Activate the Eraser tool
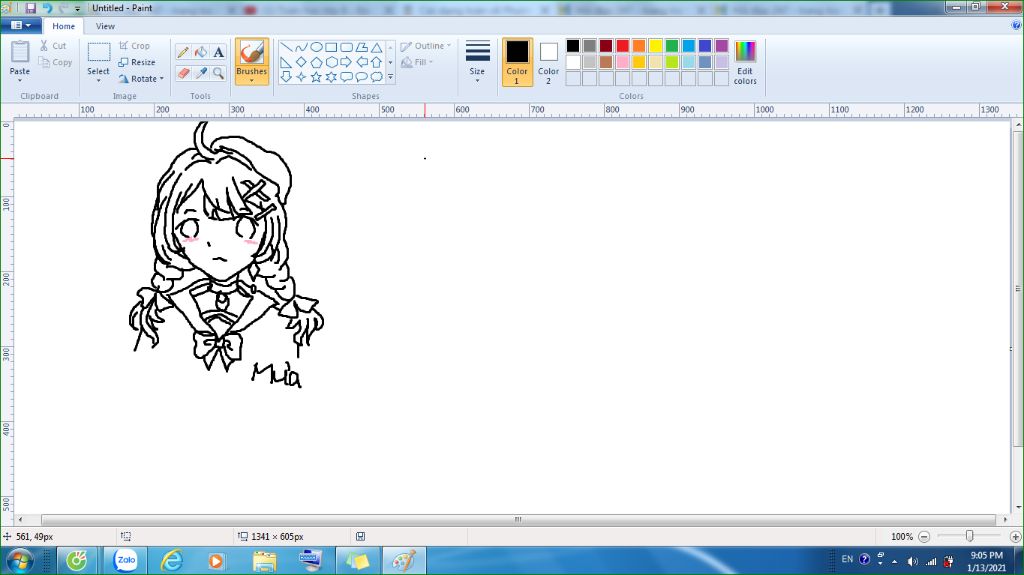Screen dimensions: 1024x575 point(184,73)
